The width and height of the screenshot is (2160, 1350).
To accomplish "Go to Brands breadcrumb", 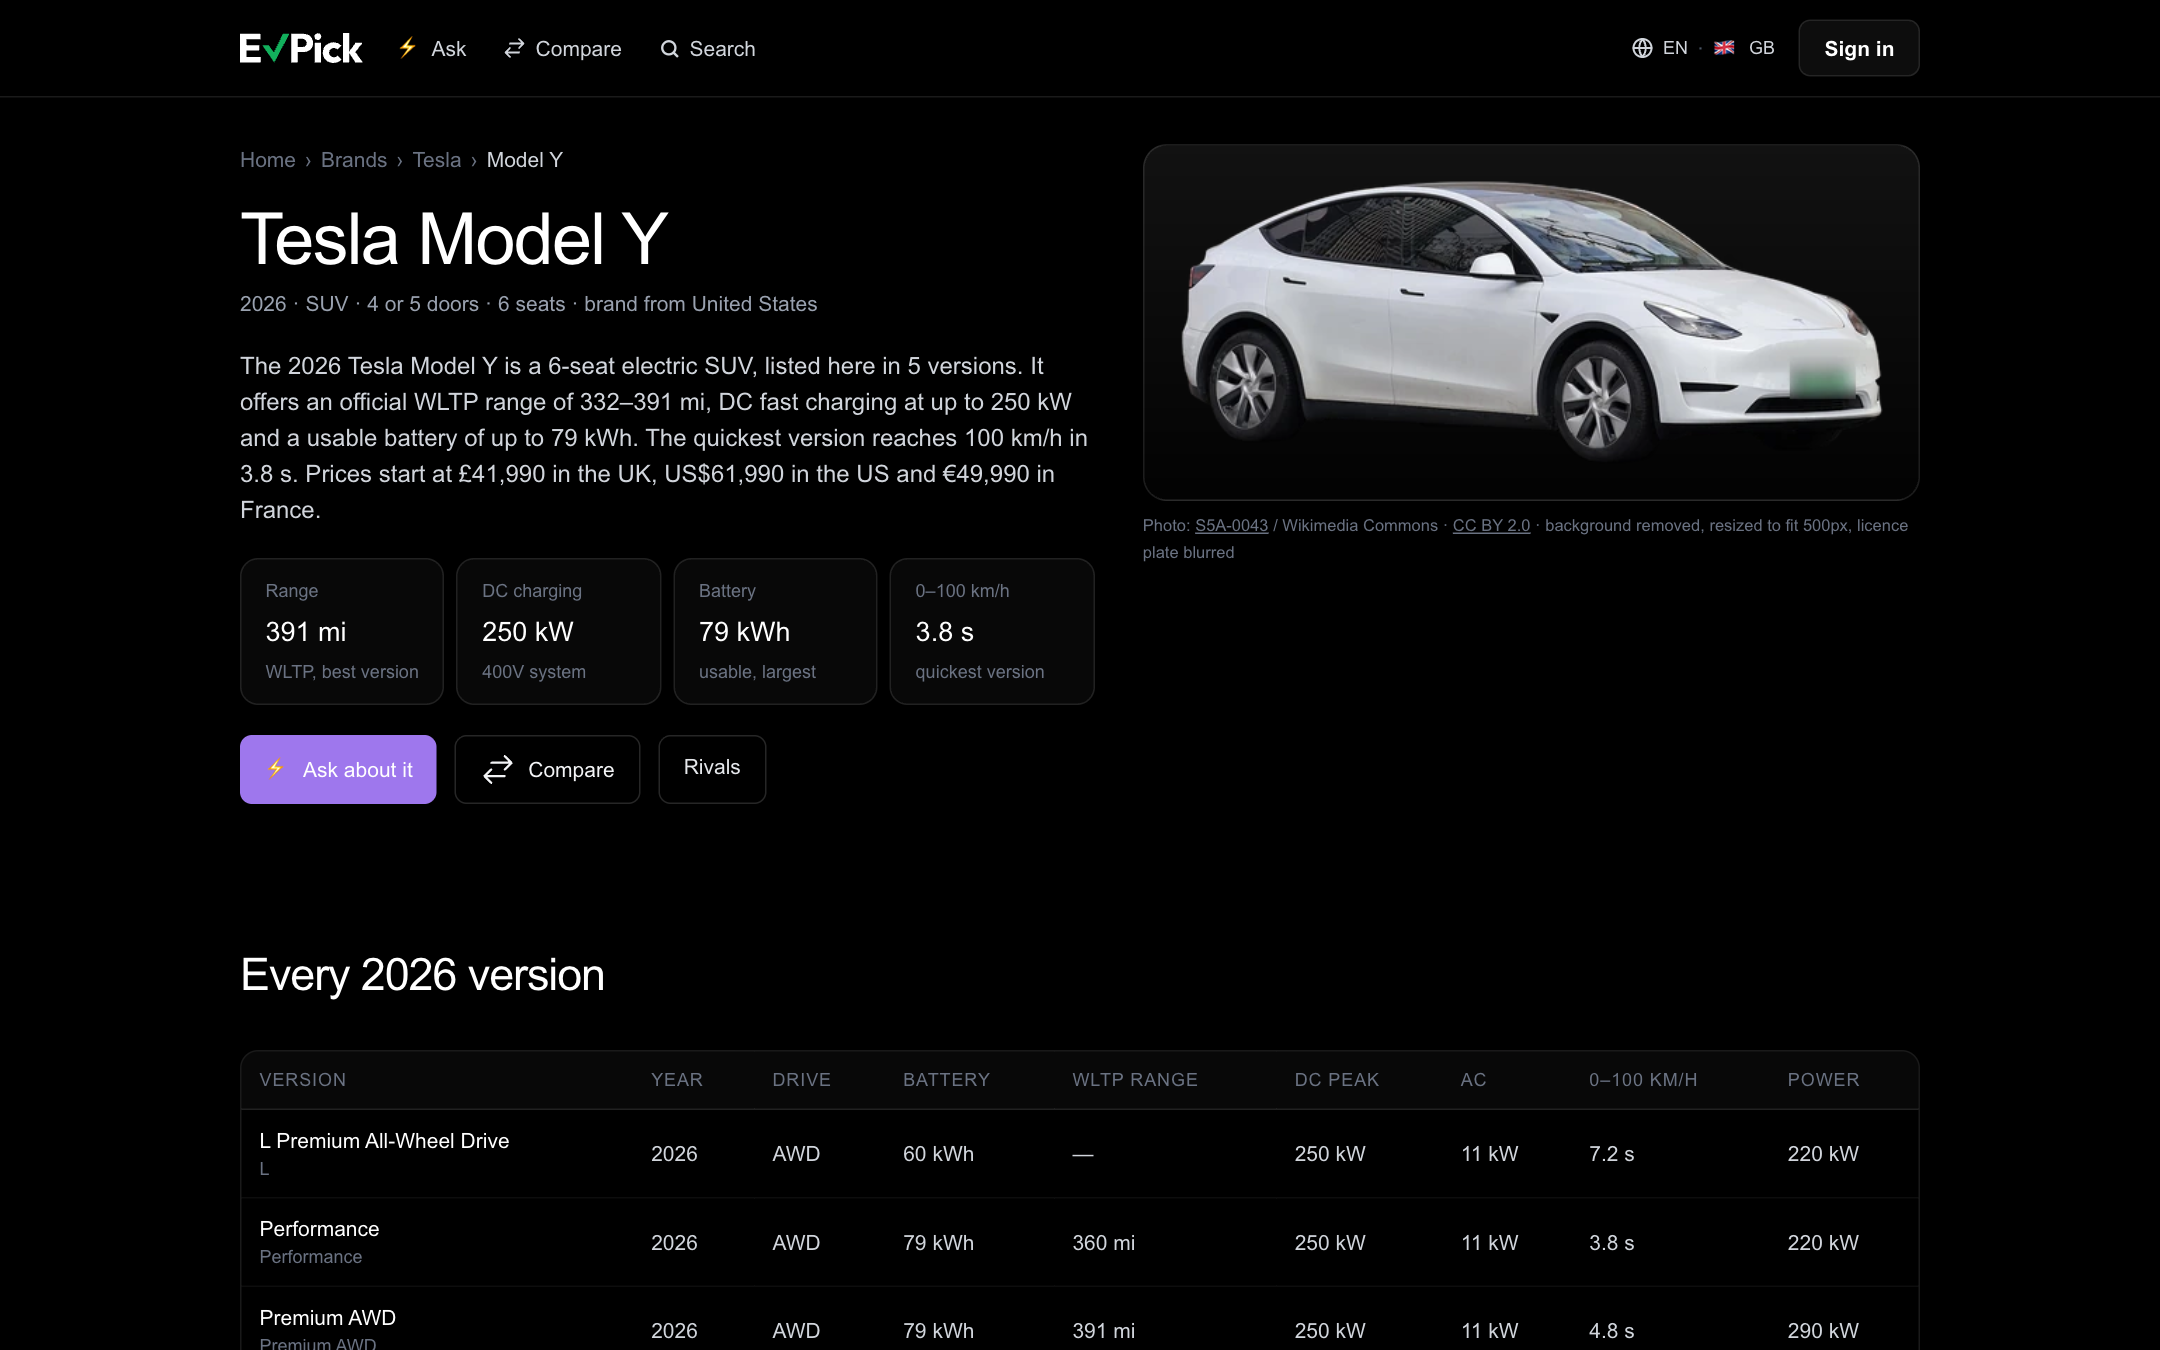I will coord(353,160).
